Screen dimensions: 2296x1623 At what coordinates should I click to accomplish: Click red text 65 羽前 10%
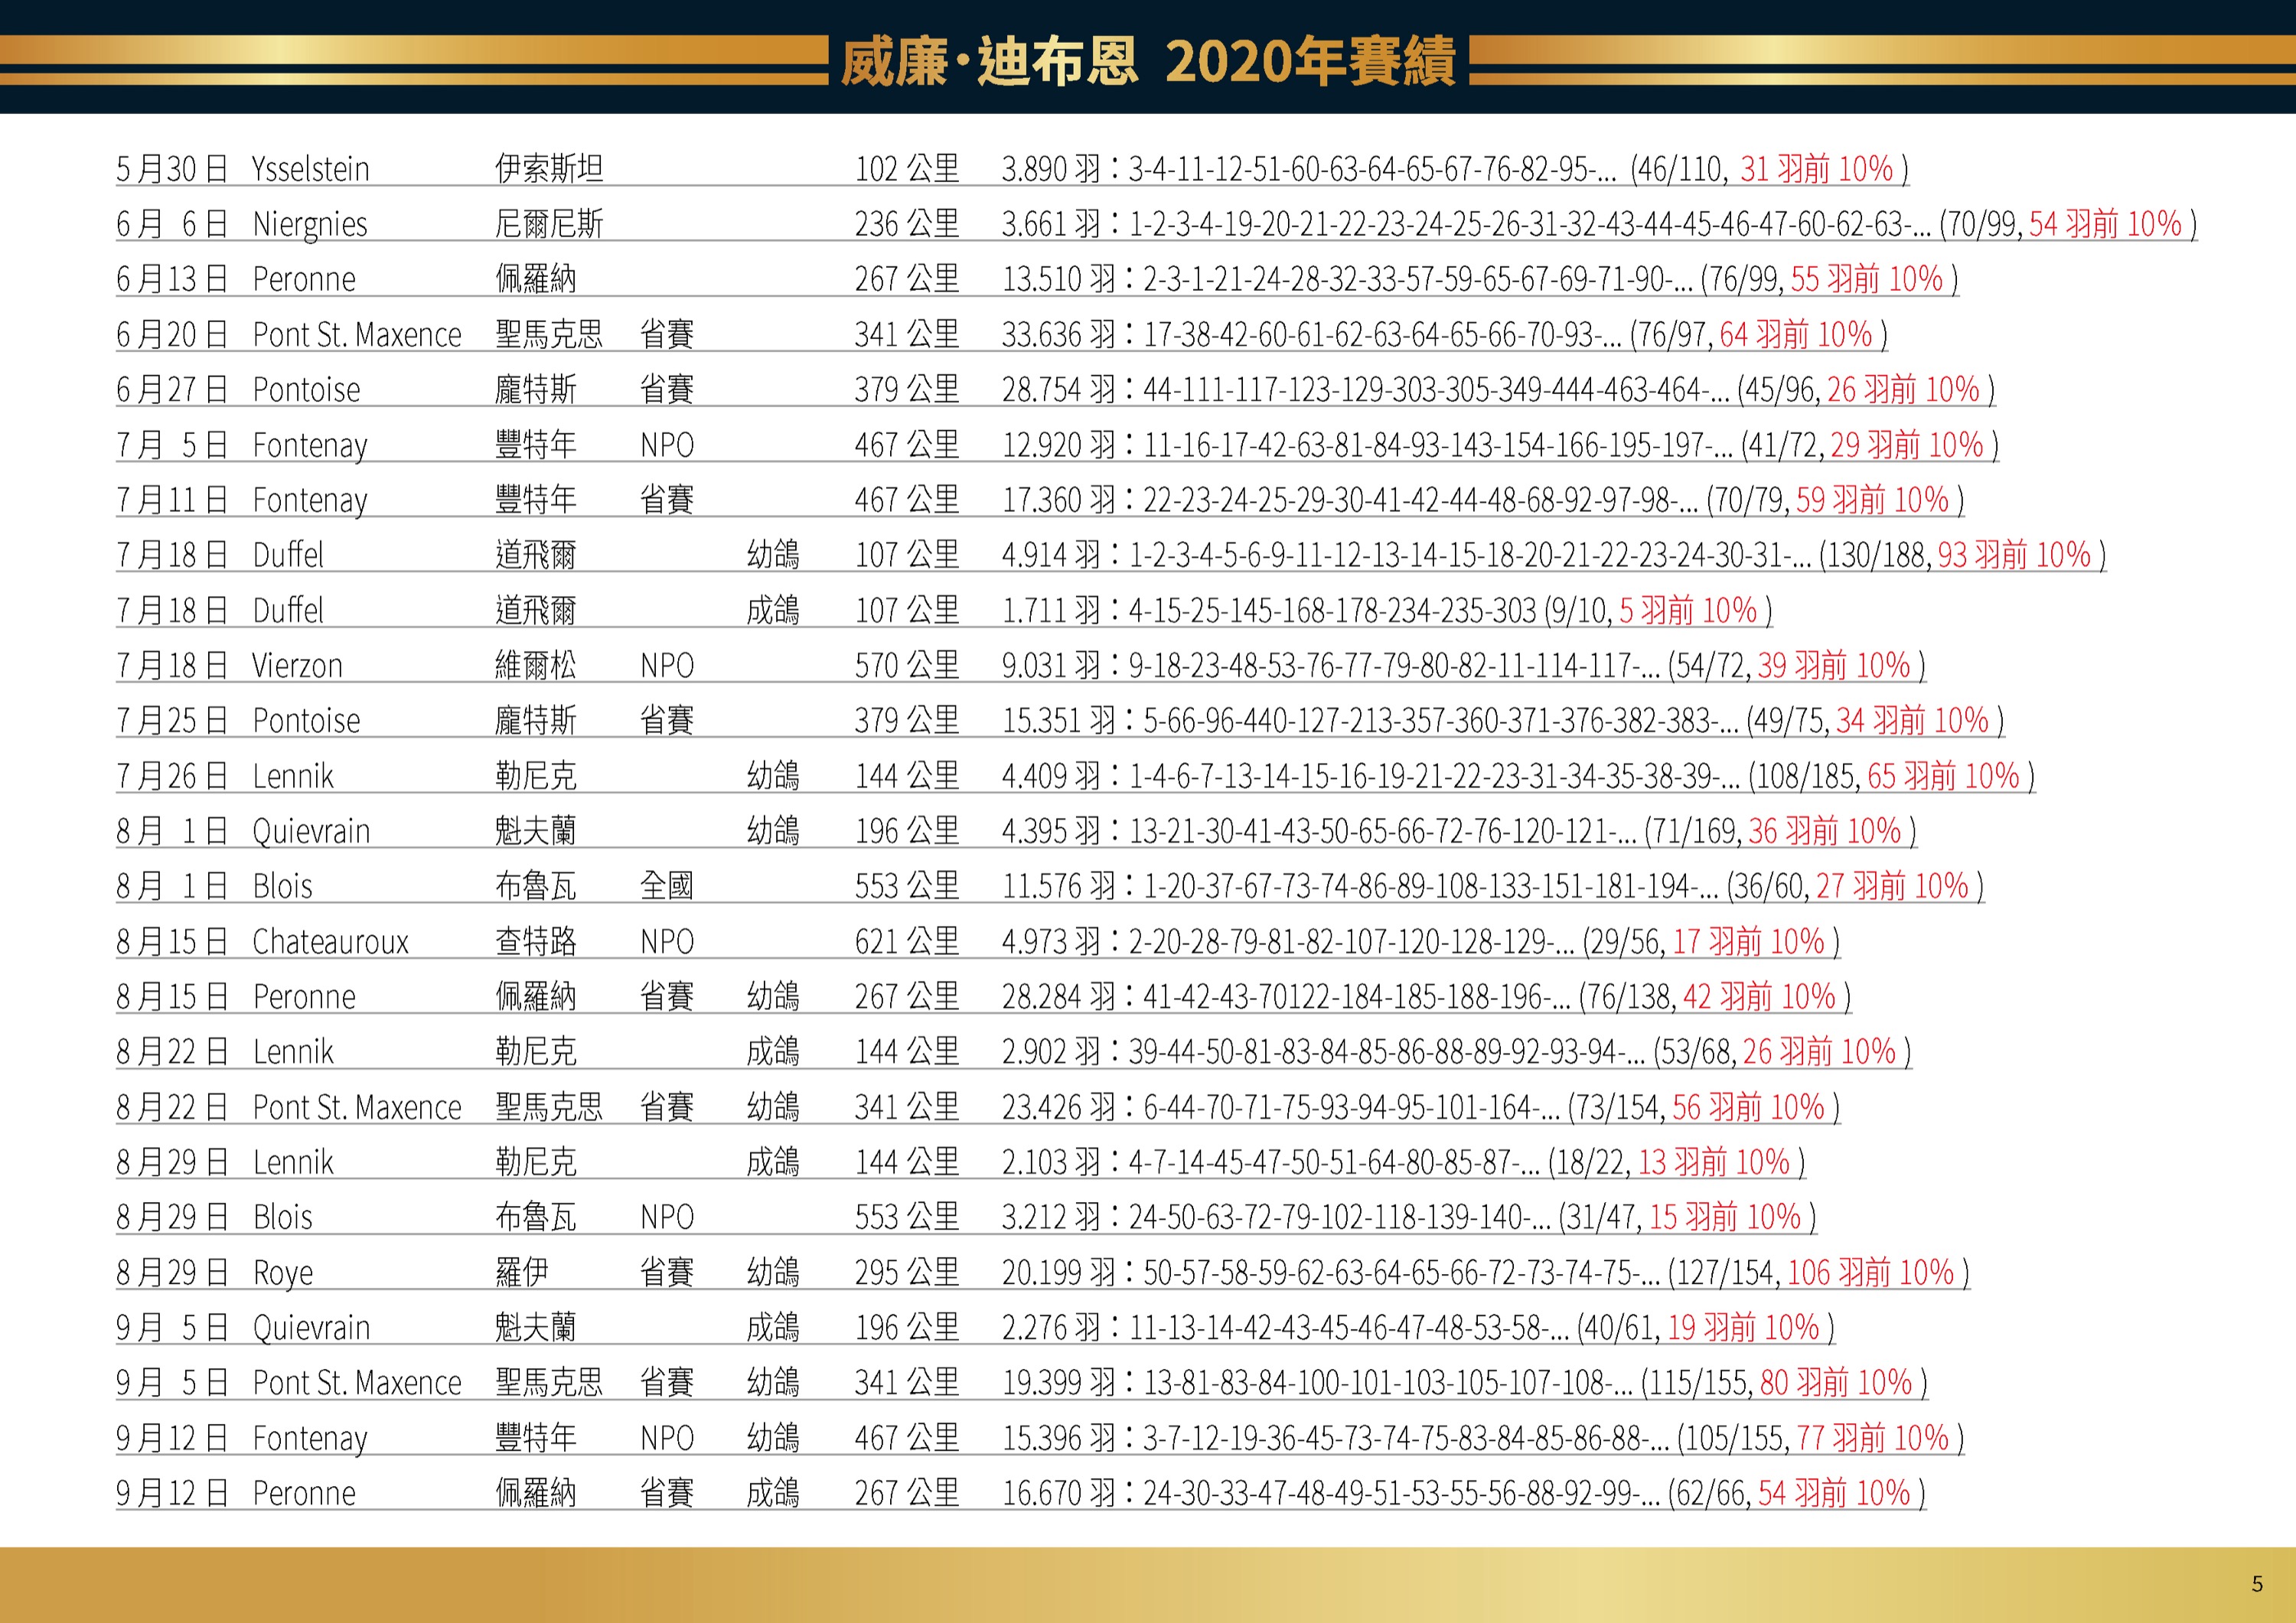[x=1944, y=776]
